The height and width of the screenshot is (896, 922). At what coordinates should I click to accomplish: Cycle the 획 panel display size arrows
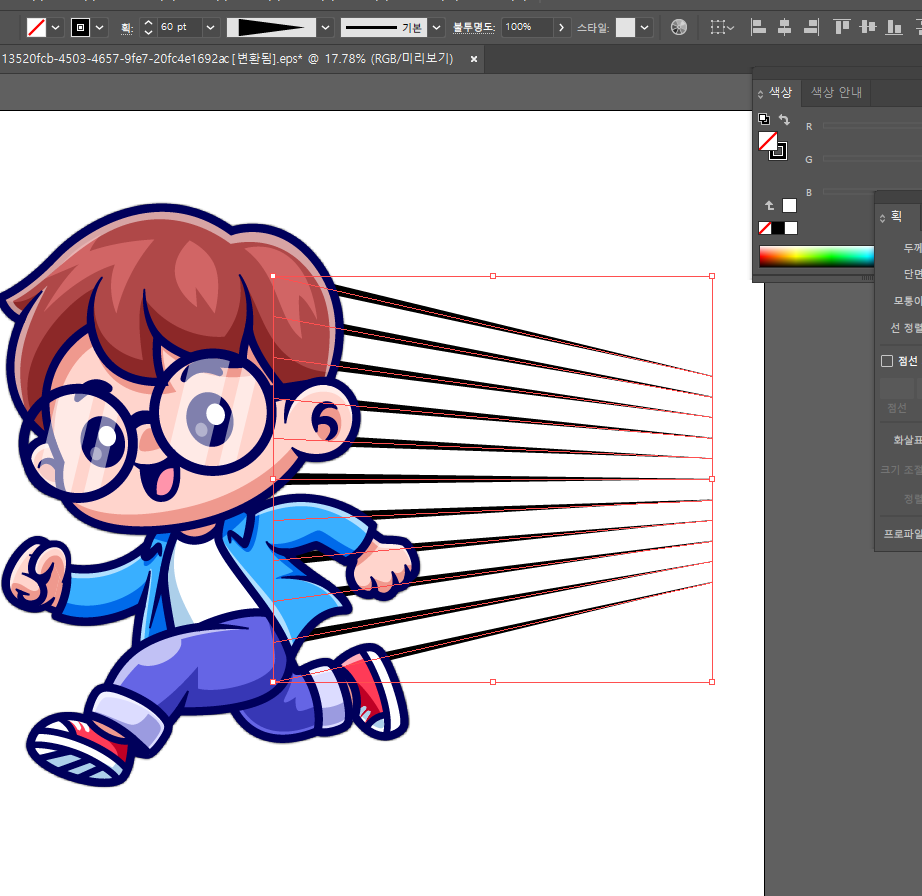tap(882, 218)
